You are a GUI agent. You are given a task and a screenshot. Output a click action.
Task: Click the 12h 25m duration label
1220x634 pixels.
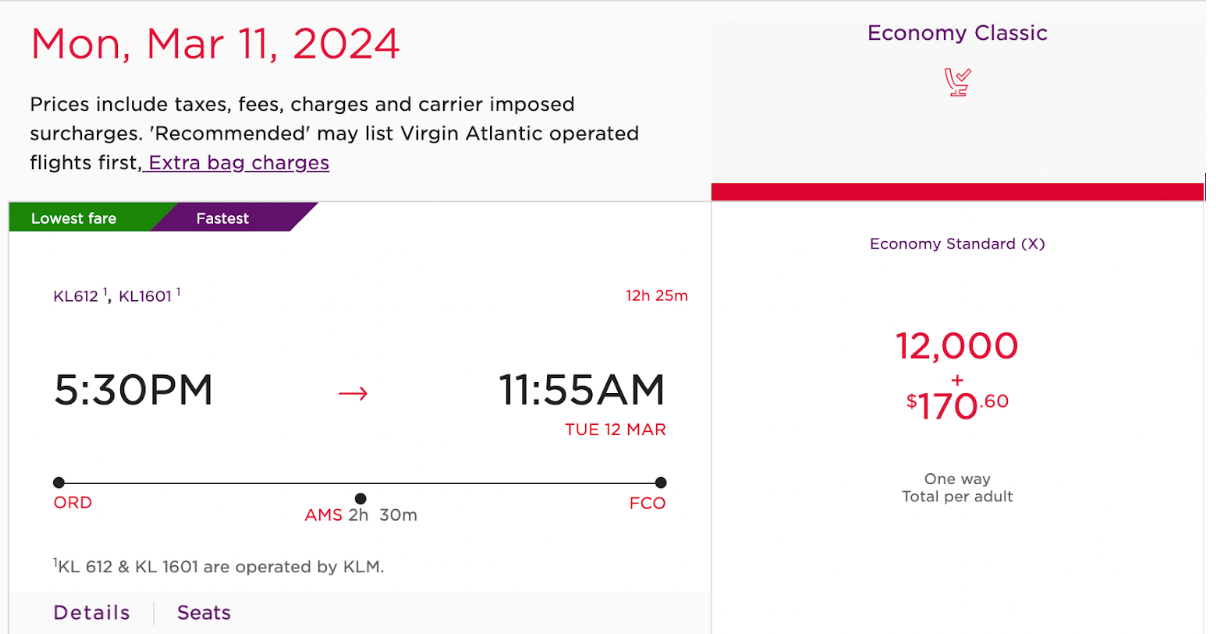(657, 296)
